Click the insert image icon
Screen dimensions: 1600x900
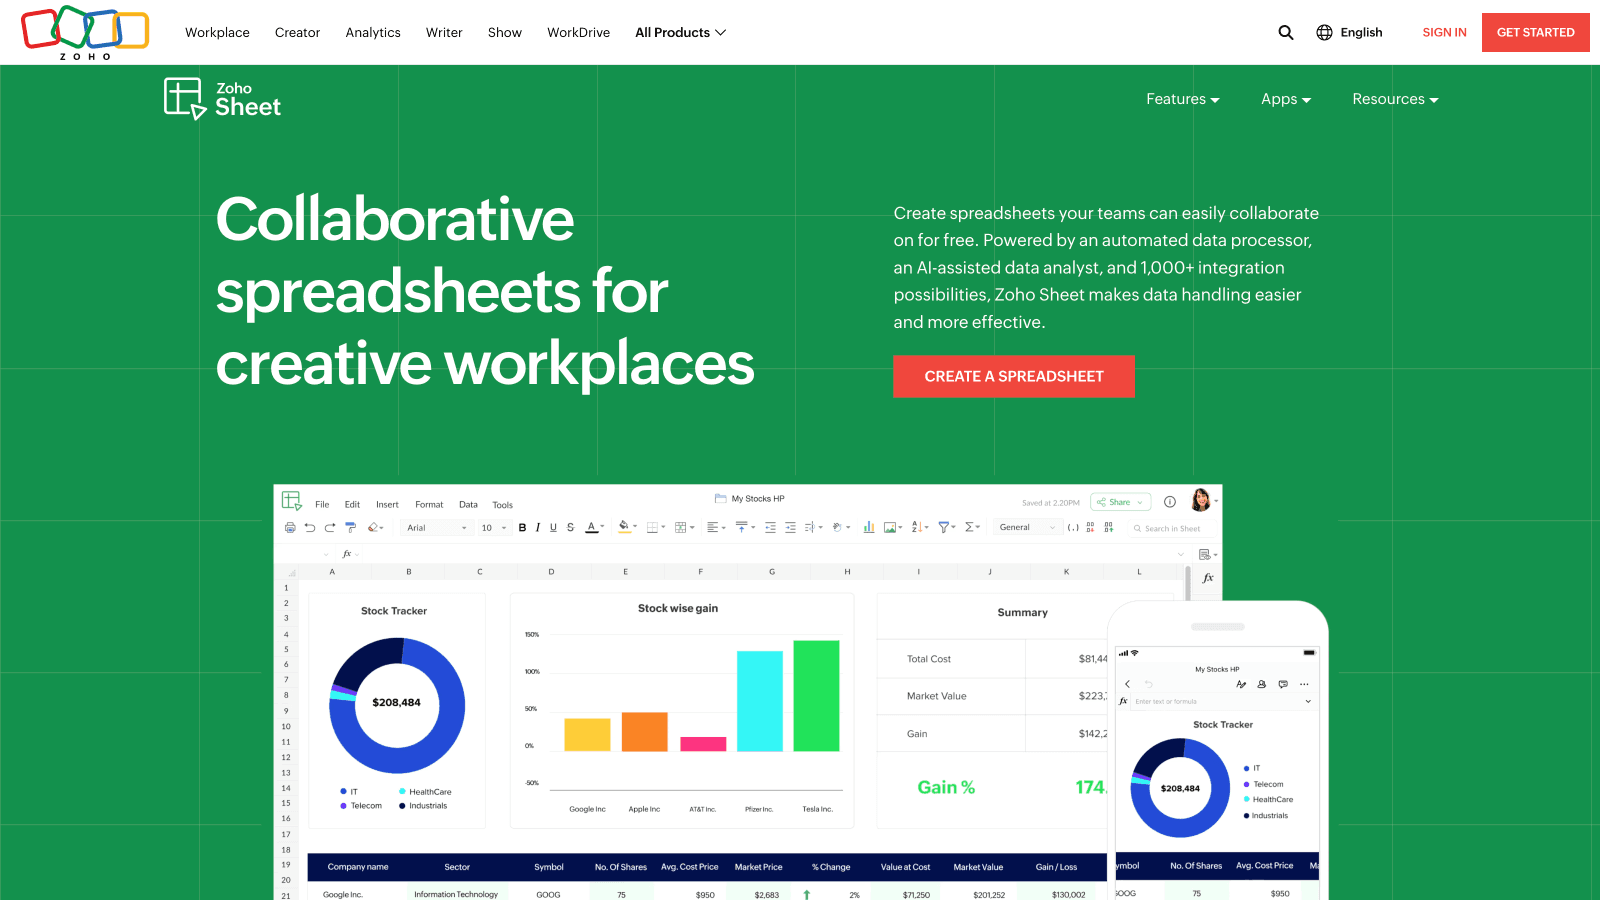tap(890, 527)
